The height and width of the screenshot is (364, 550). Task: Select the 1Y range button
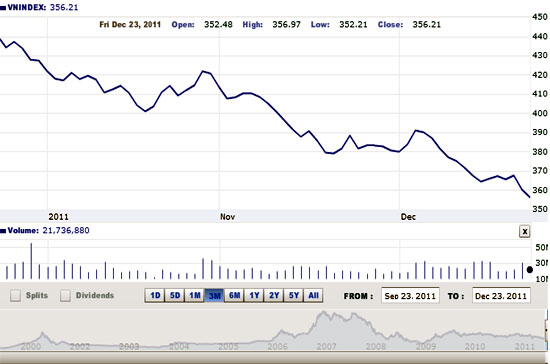coord(254,296)
